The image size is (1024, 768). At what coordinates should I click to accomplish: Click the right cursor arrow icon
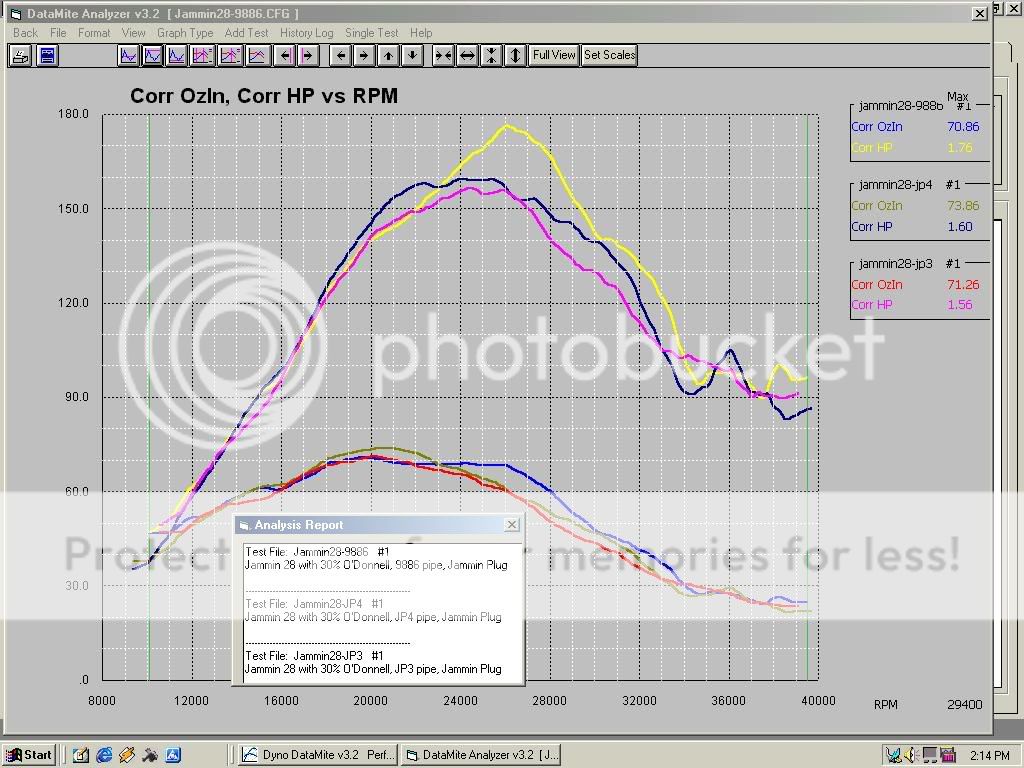308,55
